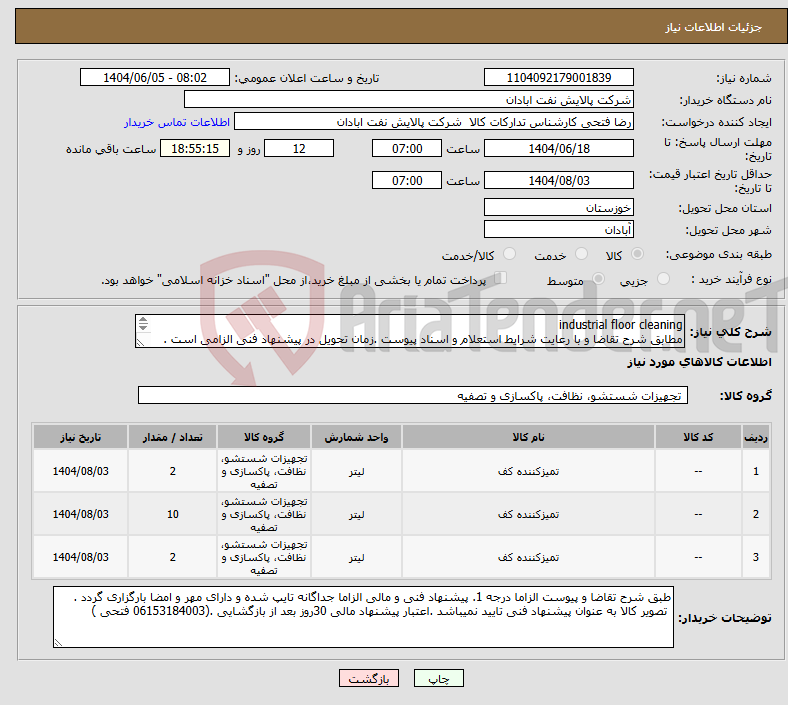Click the واحد شمارش column header
Viewport: 788px width, 705px height.
(x=356, y=437)
